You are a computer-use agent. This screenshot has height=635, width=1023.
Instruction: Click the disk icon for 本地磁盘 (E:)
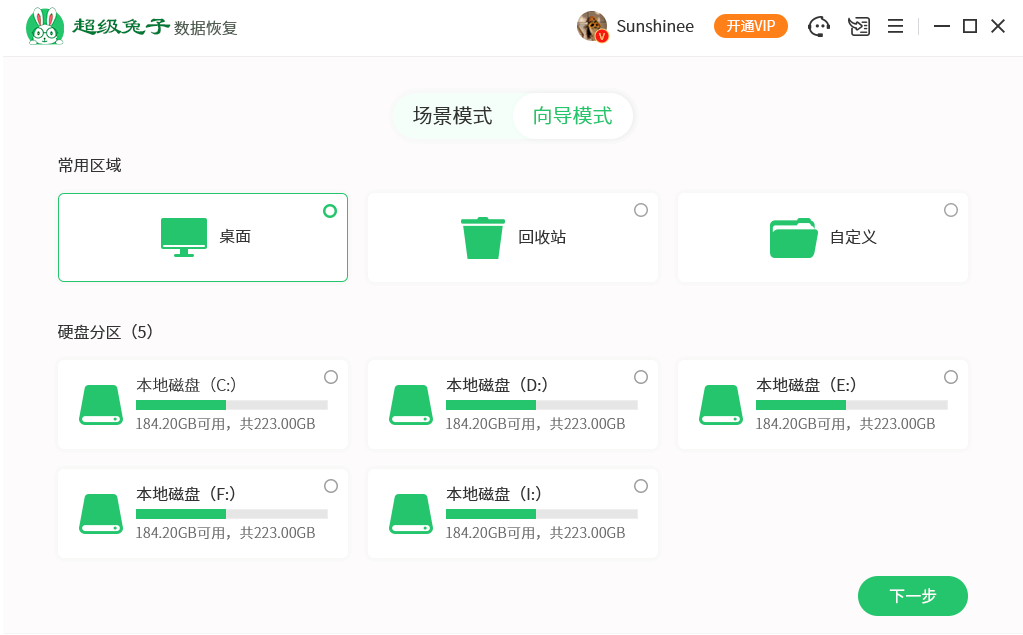click(x=720, y=404)
